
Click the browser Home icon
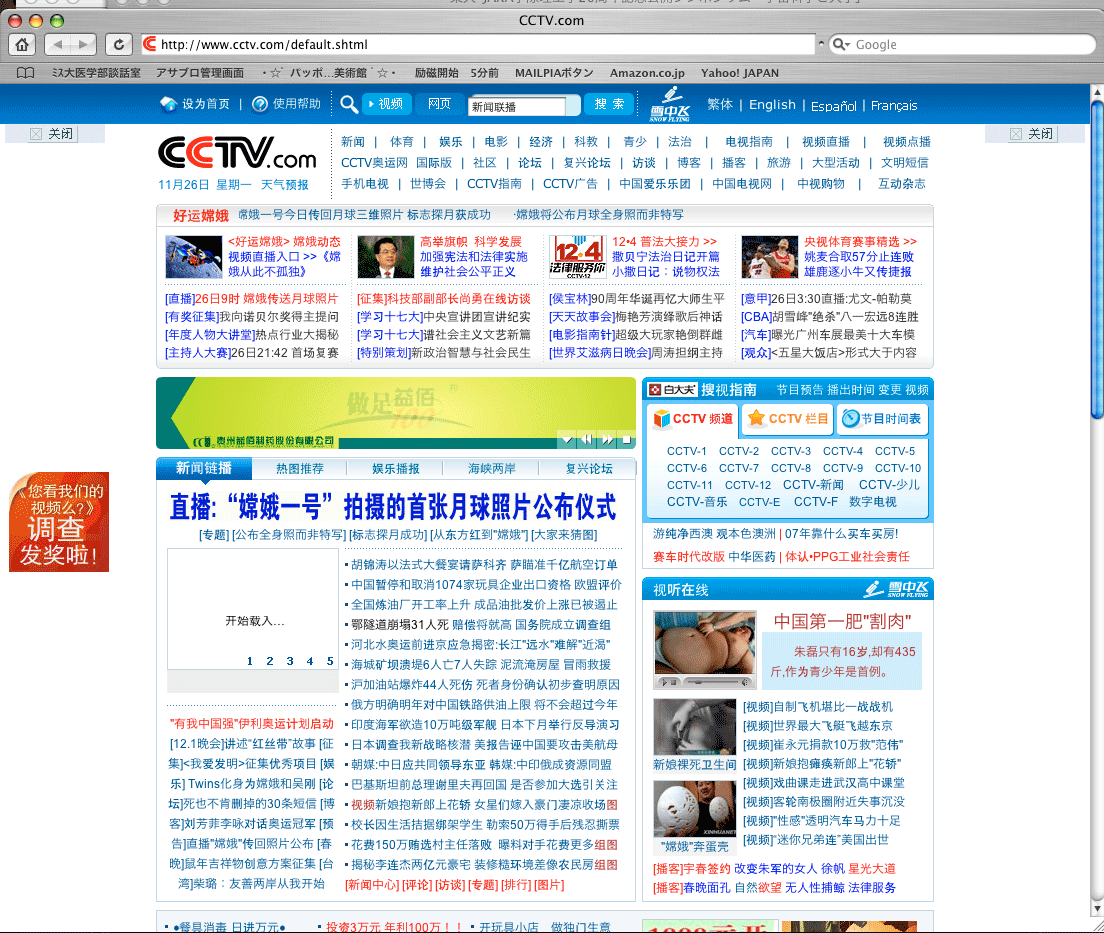pos(20,44)
